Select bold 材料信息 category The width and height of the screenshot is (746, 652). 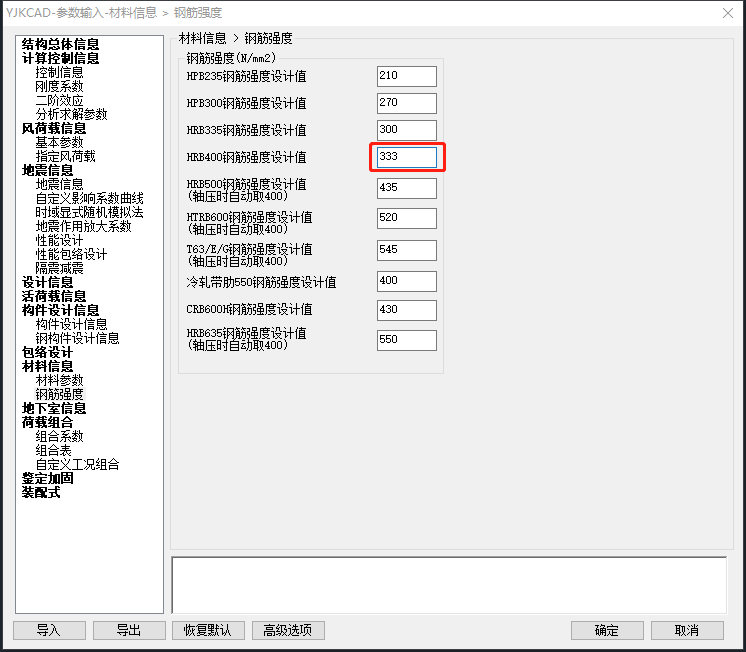(48, 366)
